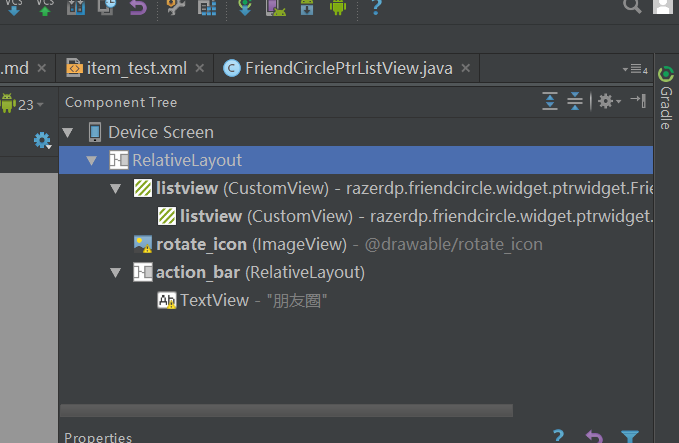Click the Component Tree horizontal scrollbar
This screenshot has width=679, height=443.
coord(286,410)
